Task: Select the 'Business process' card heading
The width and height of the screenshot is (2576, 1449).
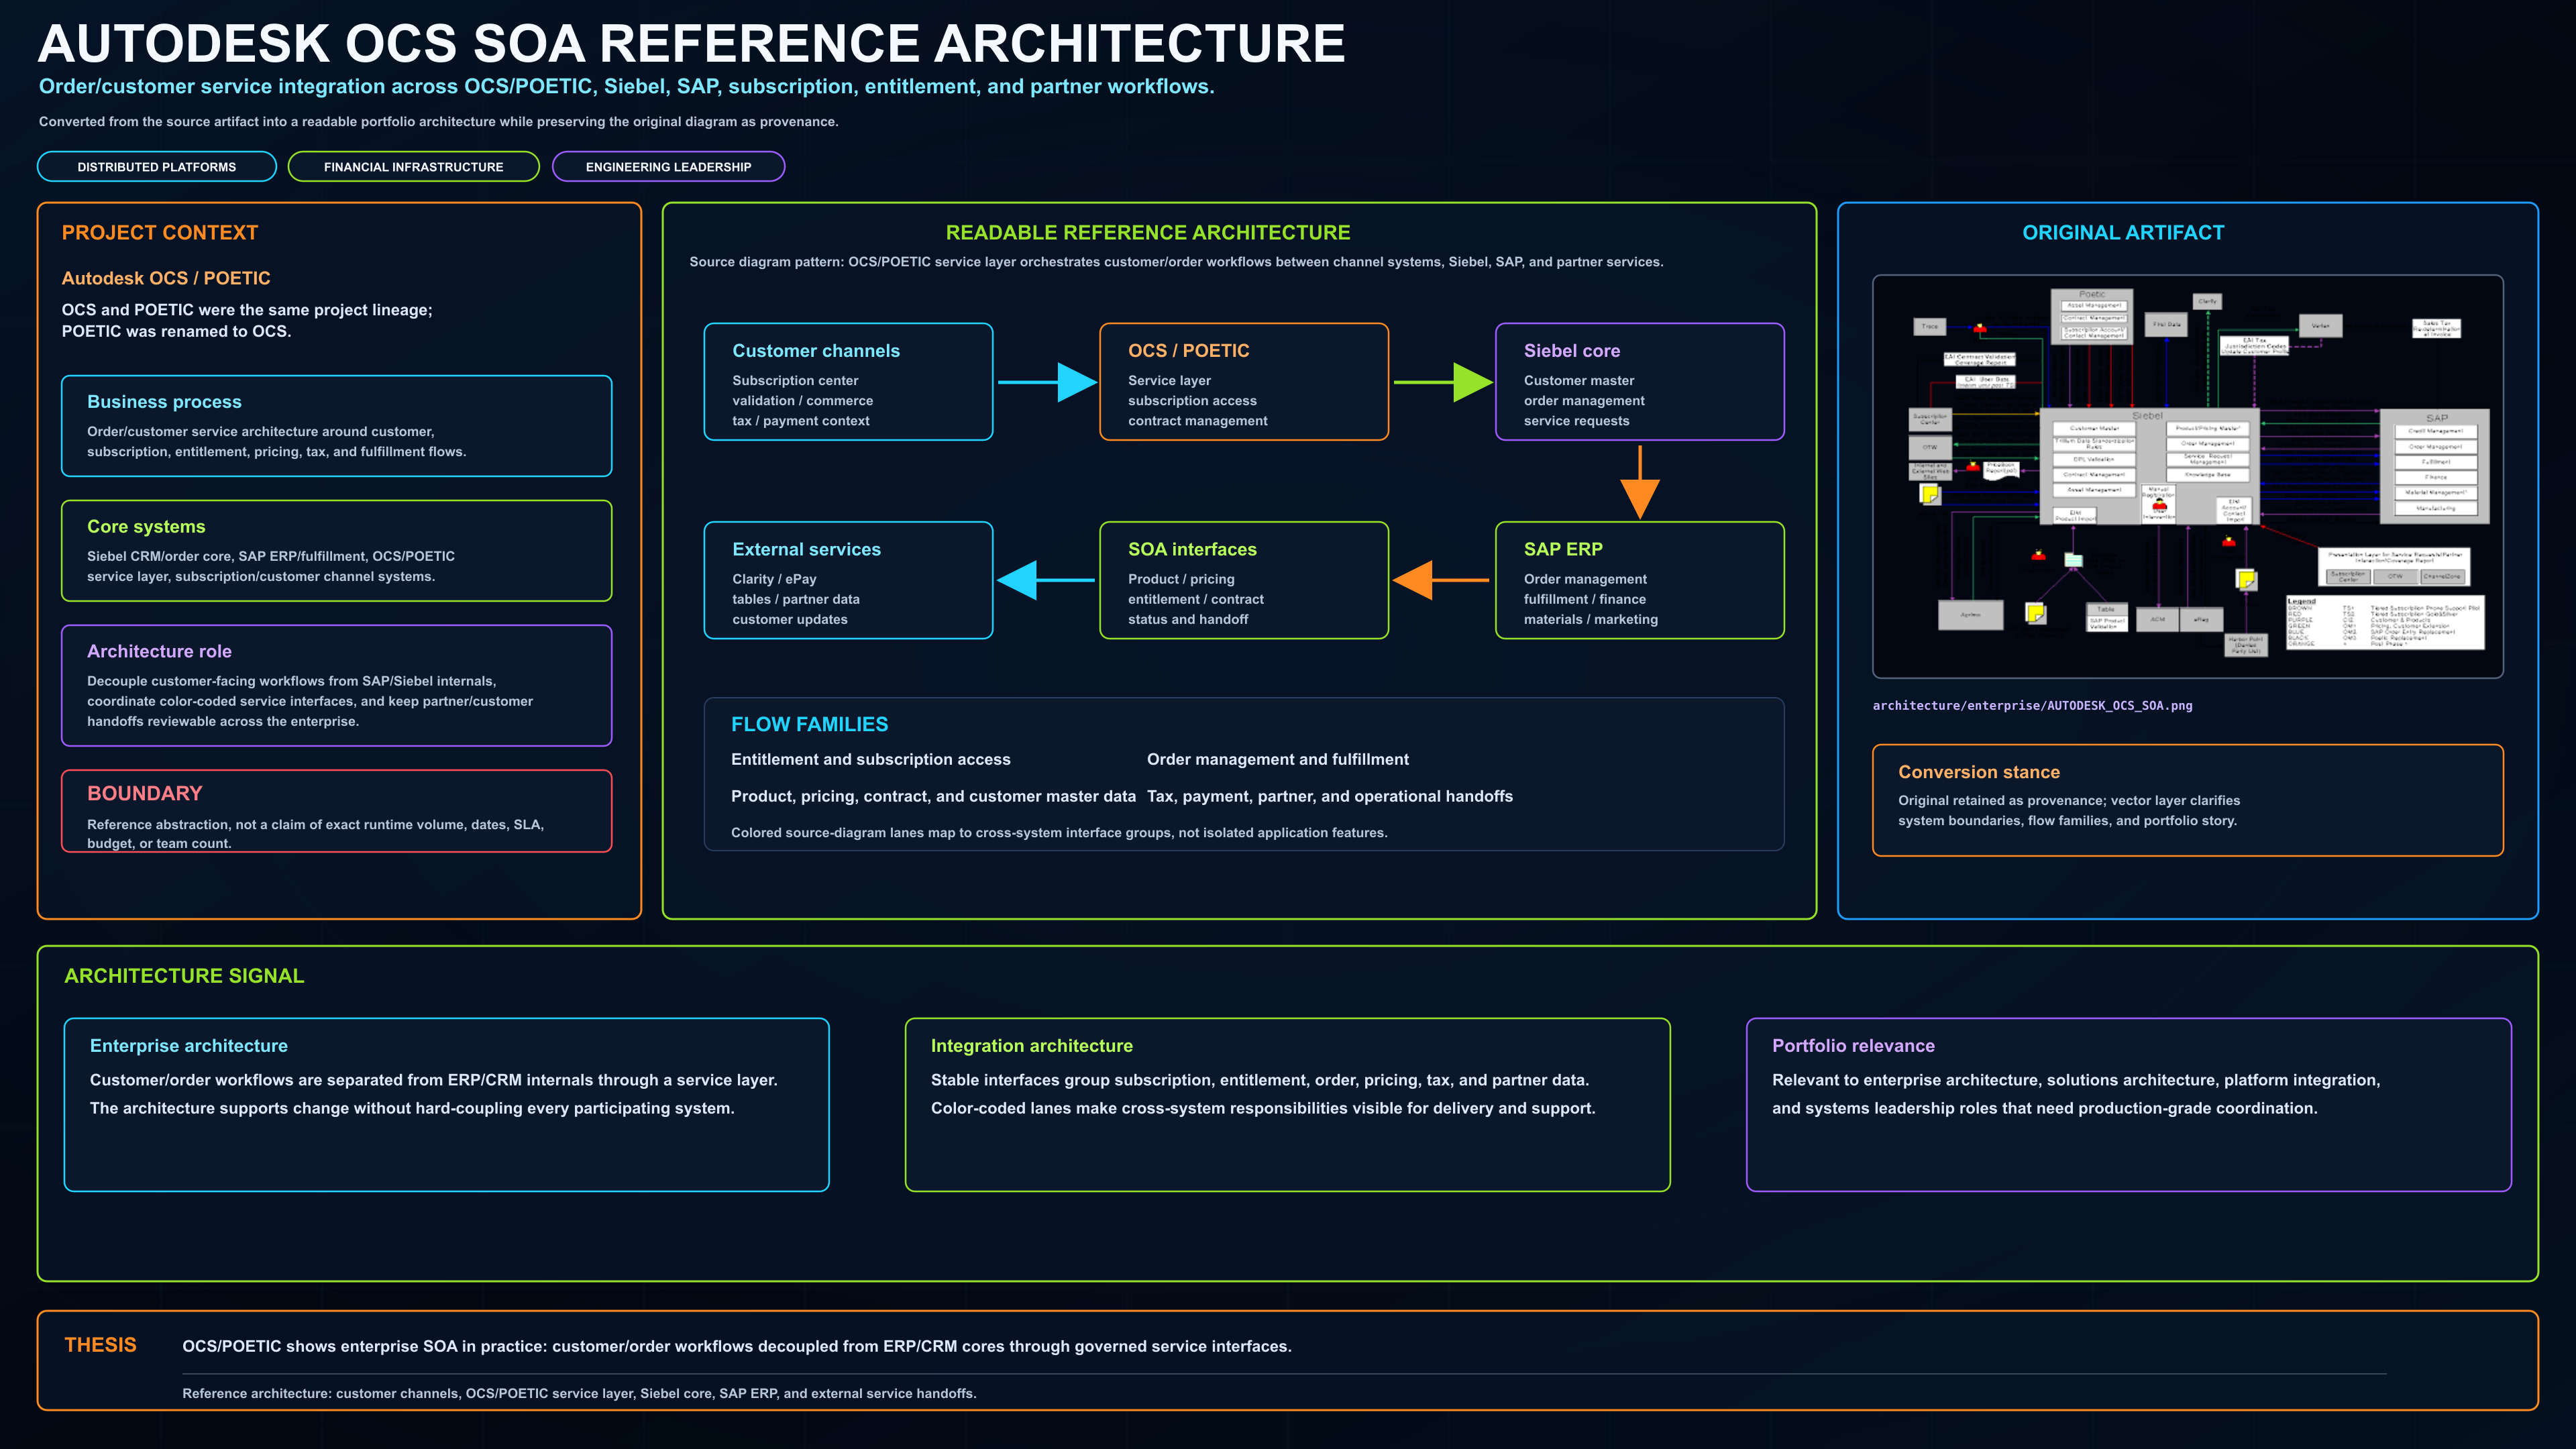Action: click(x=164, y=402)
